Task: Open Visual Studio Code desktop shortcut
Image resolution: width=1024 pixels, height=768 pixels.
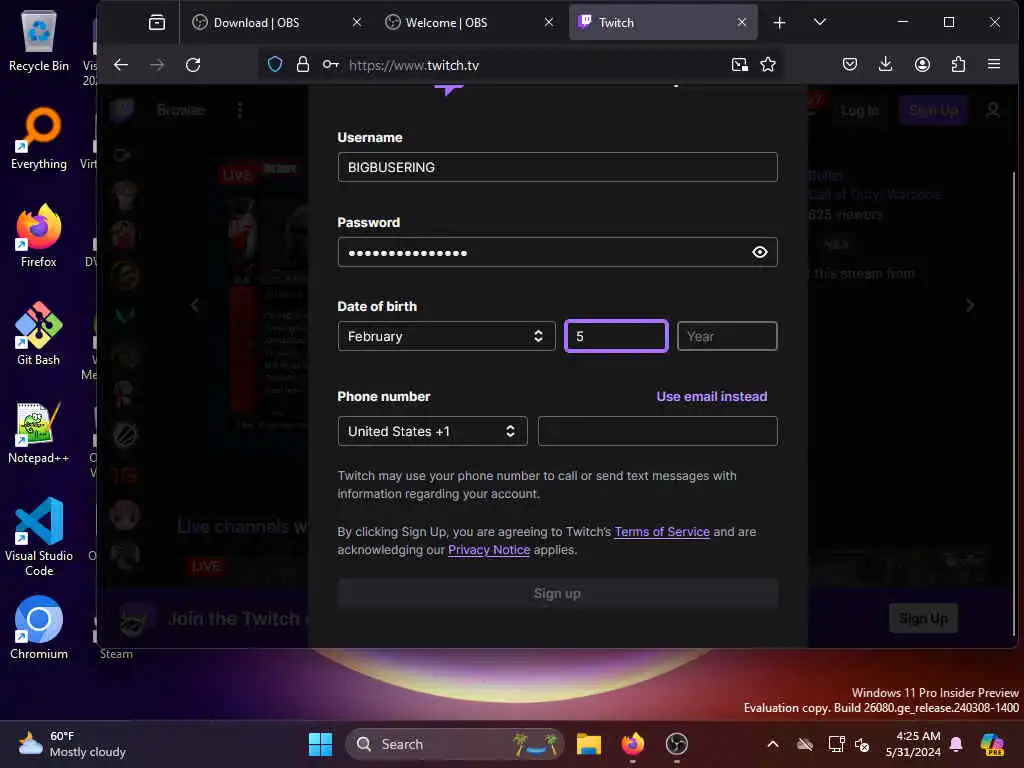Action: click(x=39, y=537)
